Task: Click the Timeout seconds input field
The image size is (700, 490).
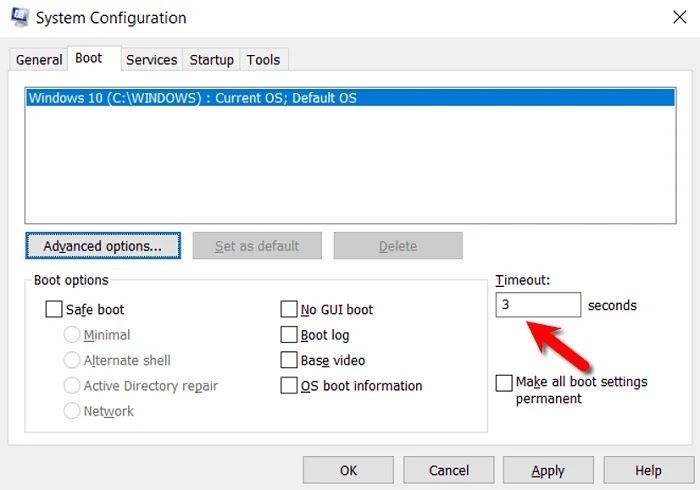Action: pos(538,305)
